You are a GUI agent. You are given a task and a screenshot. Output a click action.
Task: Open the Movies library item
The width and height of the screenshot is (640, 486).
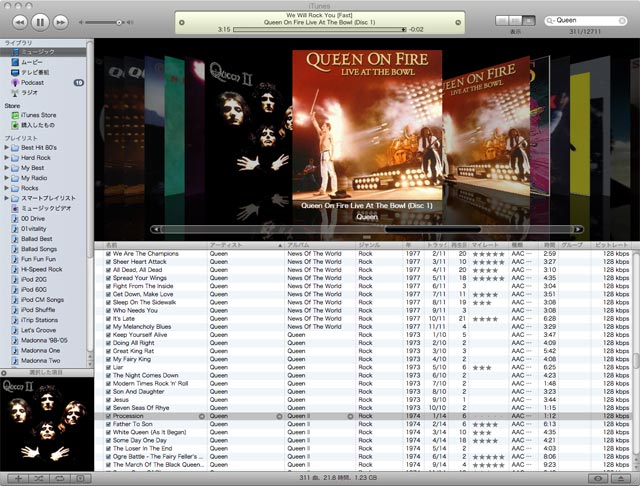click(31, 62)
